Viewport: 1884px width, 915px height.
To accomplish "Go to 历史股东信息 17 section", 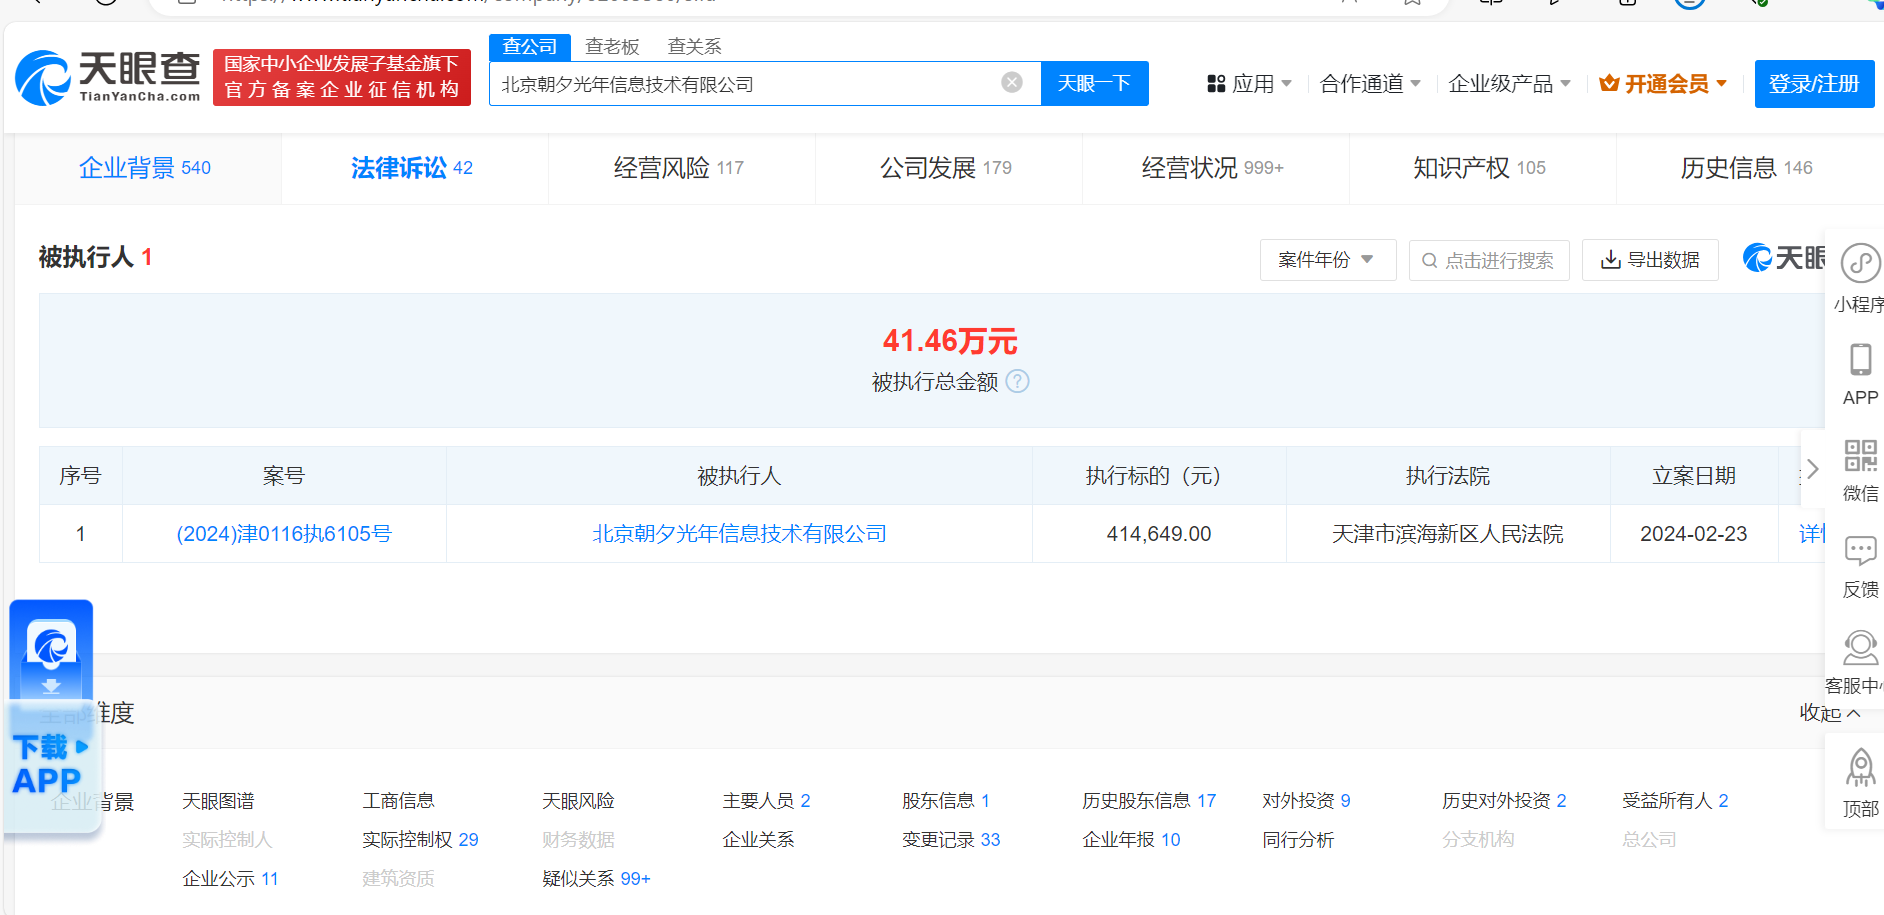I will point(1149,801).
